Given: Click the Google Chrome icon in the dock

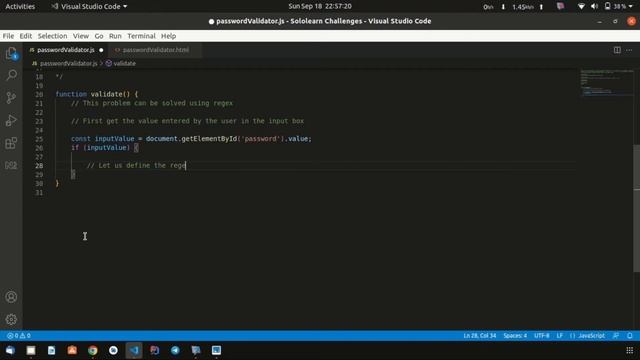Looking at the screenshot, I should click(93, 350).
